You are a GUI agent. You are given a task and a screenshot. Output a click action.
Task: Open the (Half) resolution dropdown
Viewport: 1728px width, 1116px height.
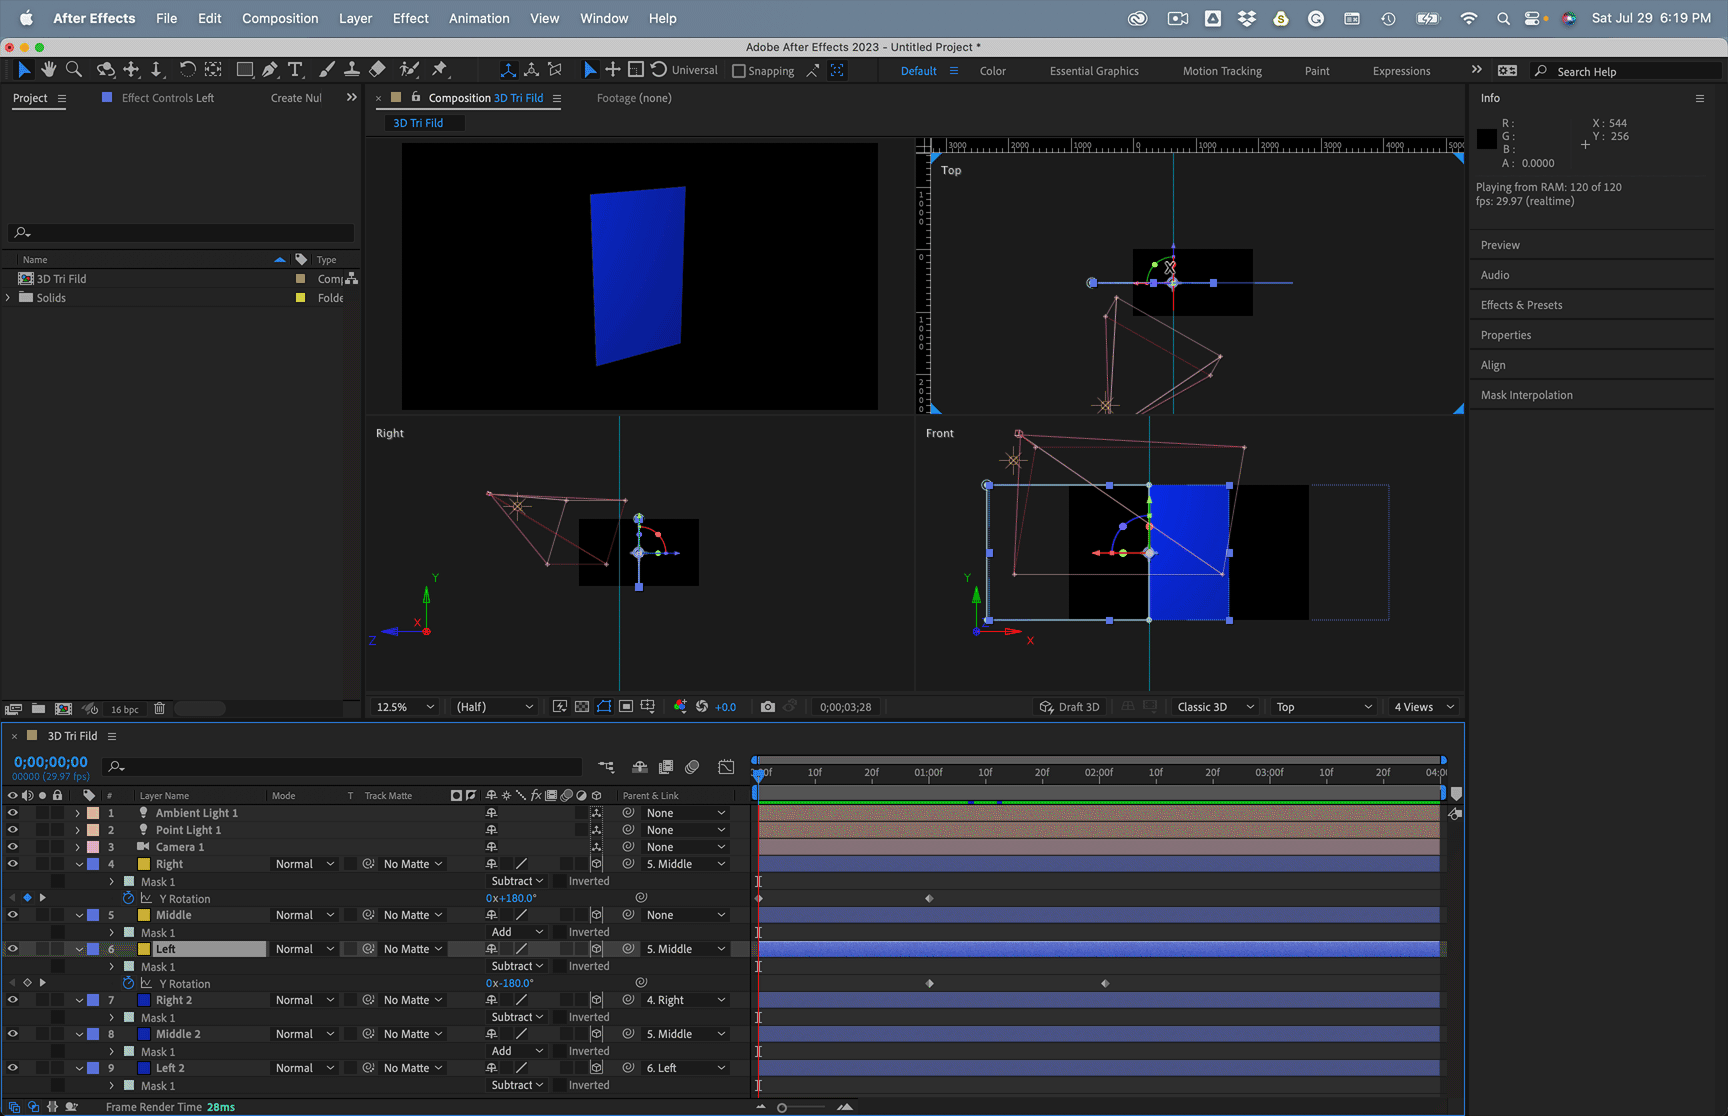[495, 707]
